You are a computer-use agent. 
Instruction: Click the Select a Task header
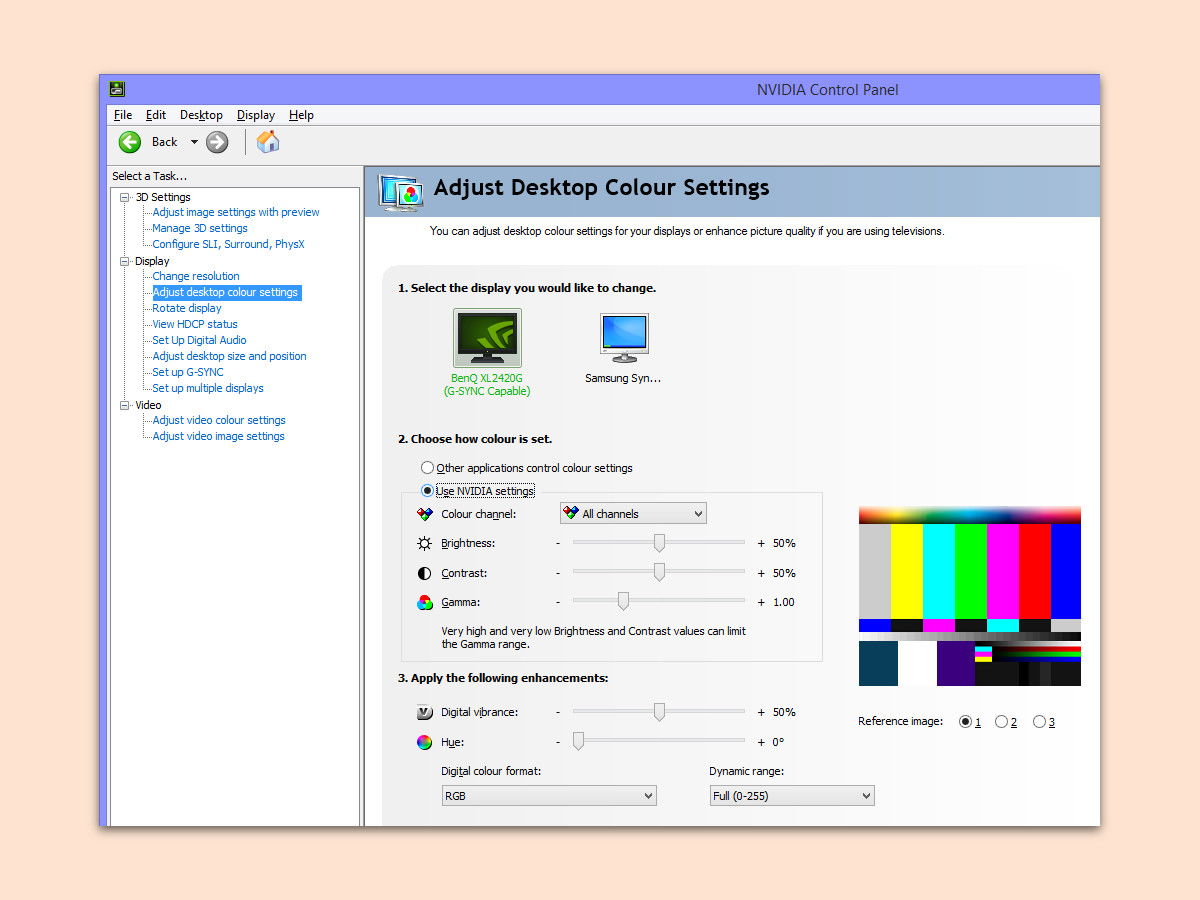coord(150,176)
